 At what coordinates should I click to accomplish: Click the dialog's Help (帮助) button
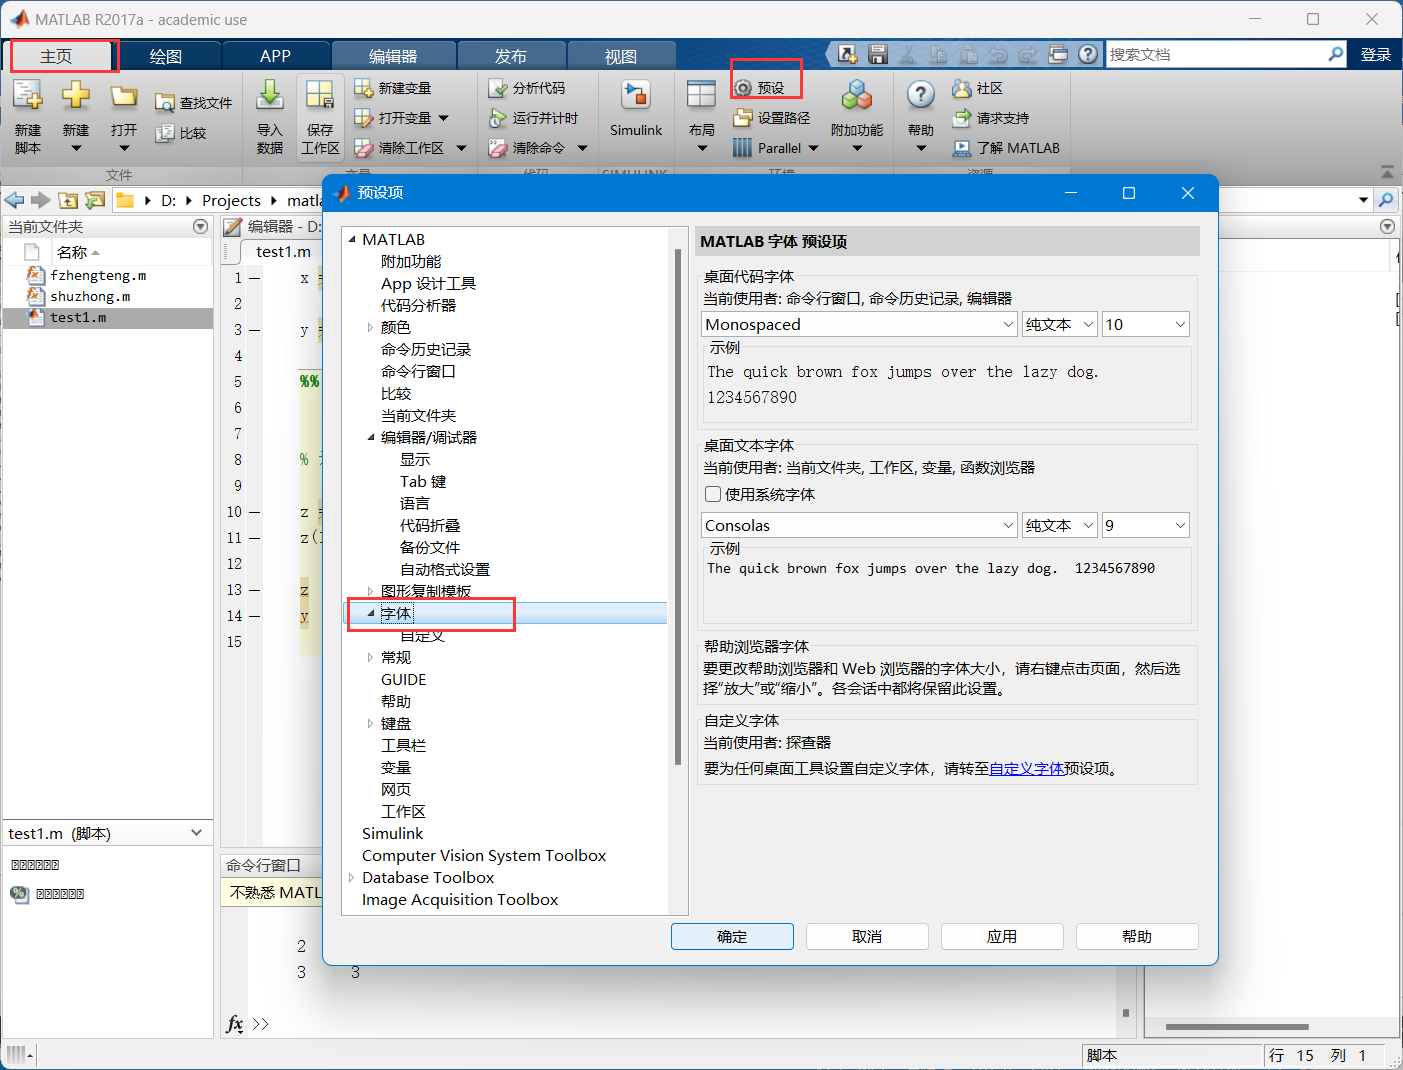click(x=1137, y=936)
